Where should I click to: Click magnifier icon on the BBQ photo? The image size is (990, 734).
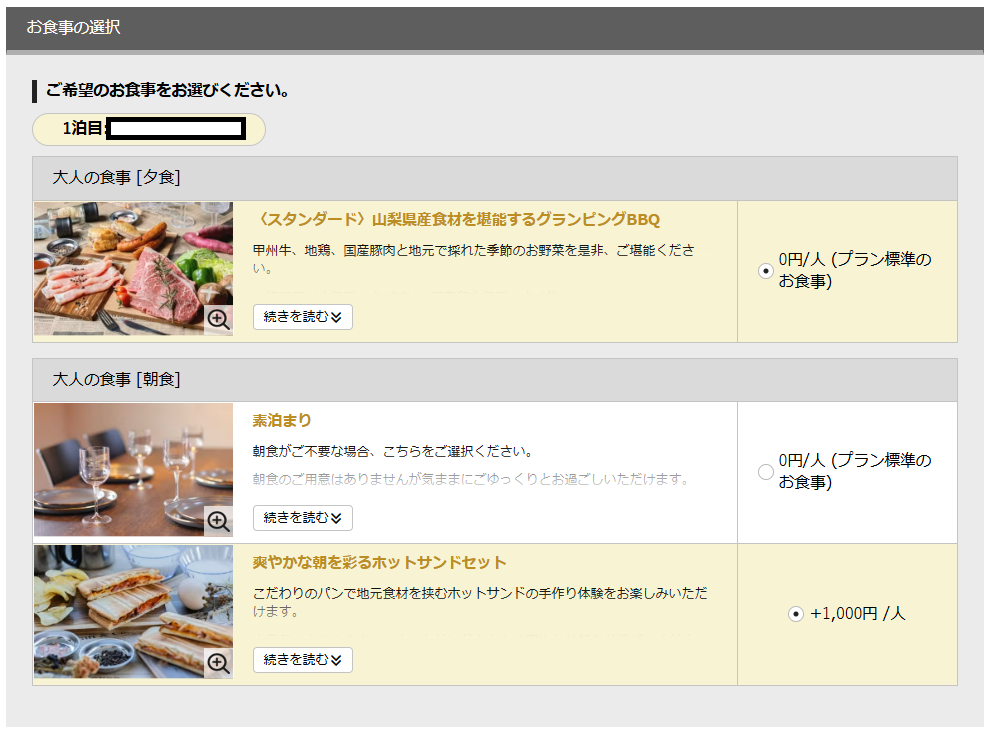(218, 320)
